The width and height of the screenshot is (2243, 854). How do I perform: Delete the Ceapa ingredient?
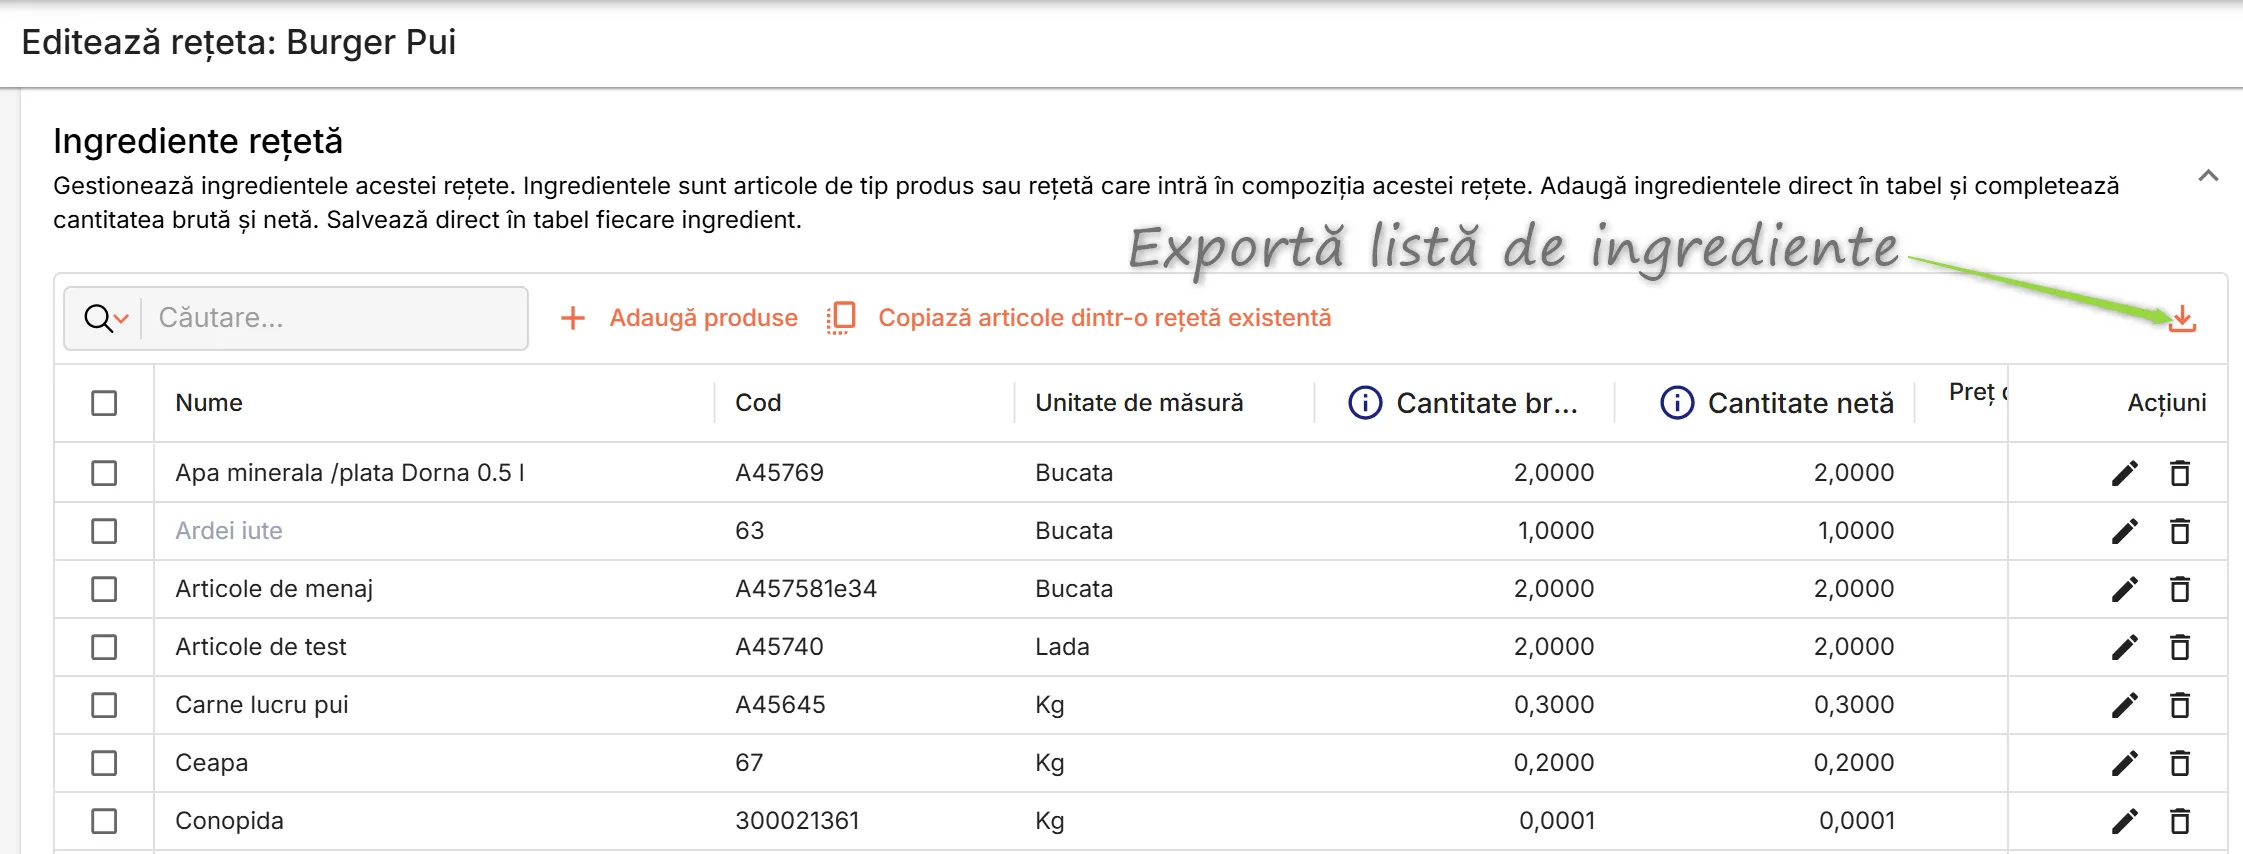click(2180, 763)
